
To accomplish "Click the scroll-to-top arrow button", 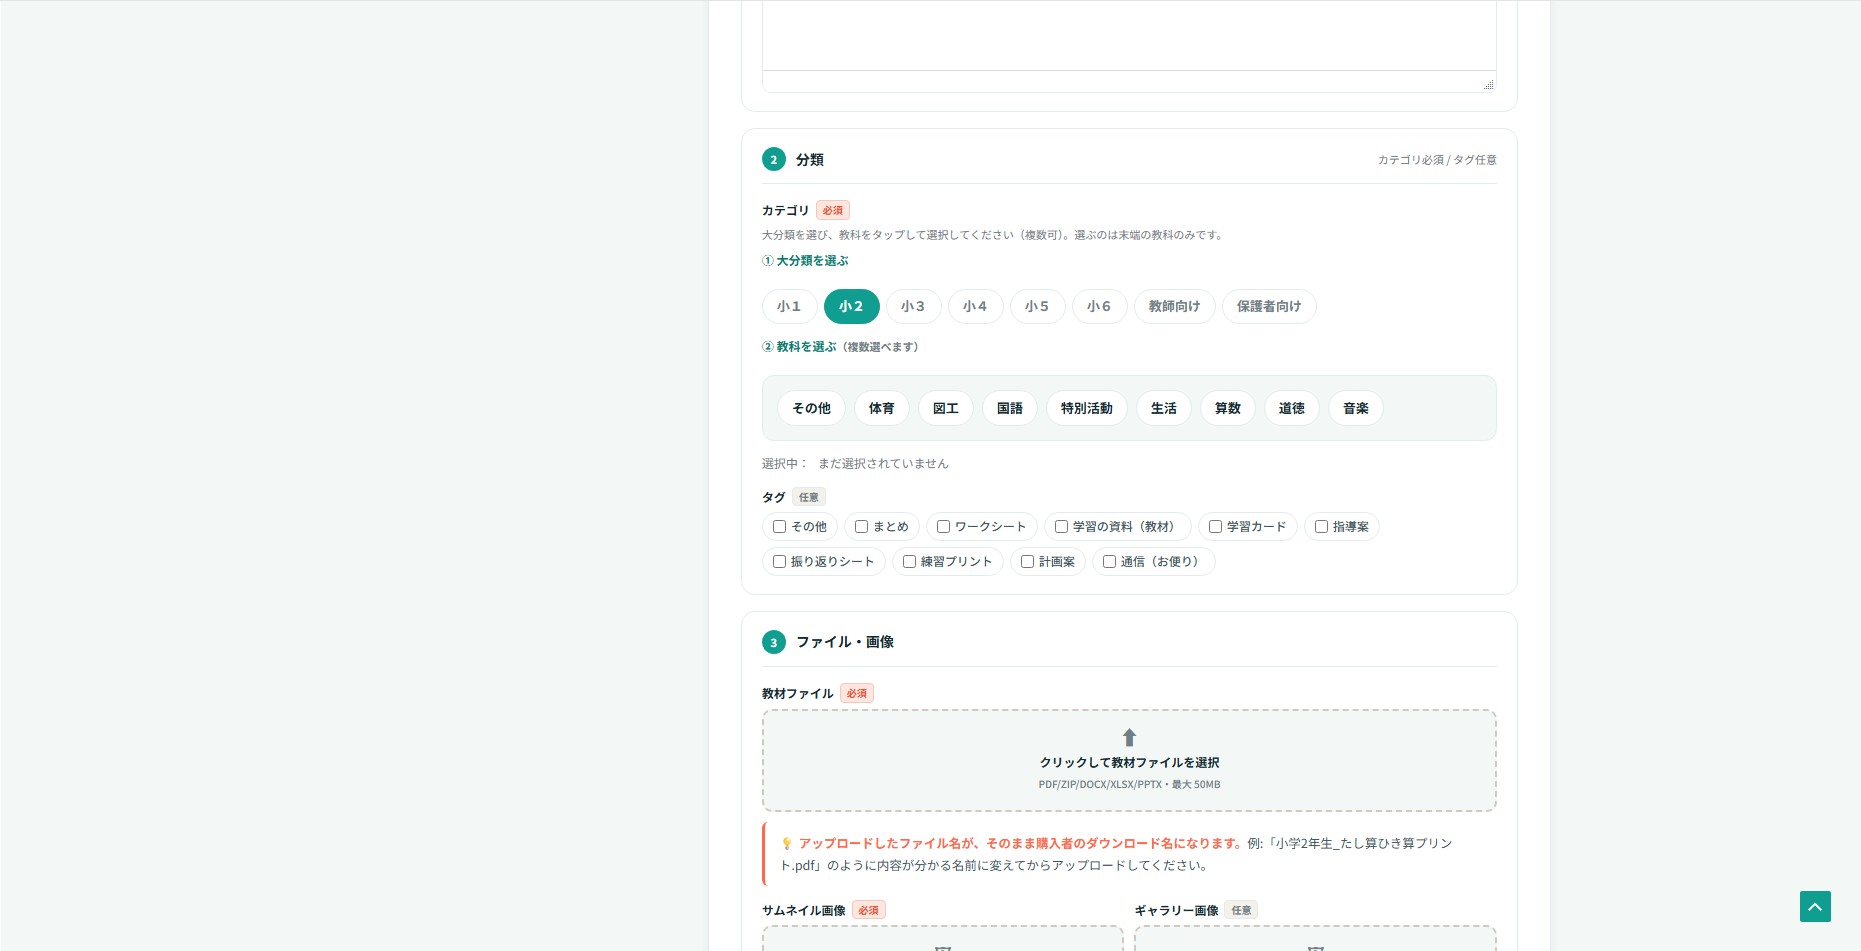I will [x=1815, y=906].
